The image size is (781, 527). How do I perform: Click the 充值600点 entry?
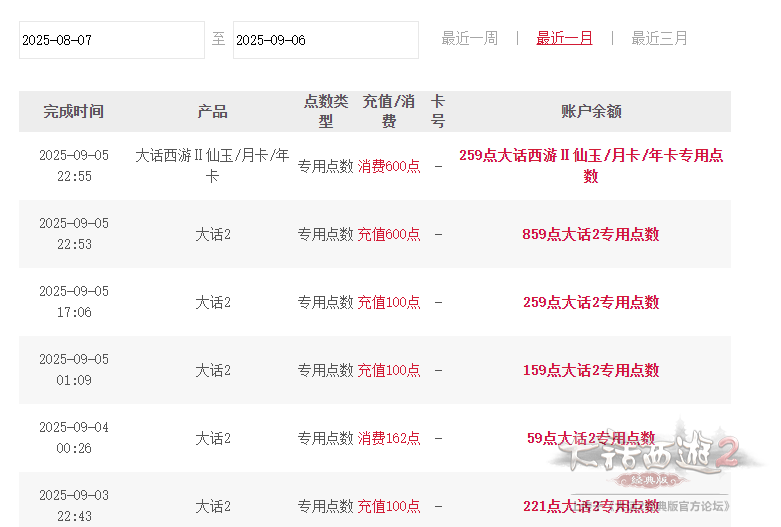[x=389, y=234]
